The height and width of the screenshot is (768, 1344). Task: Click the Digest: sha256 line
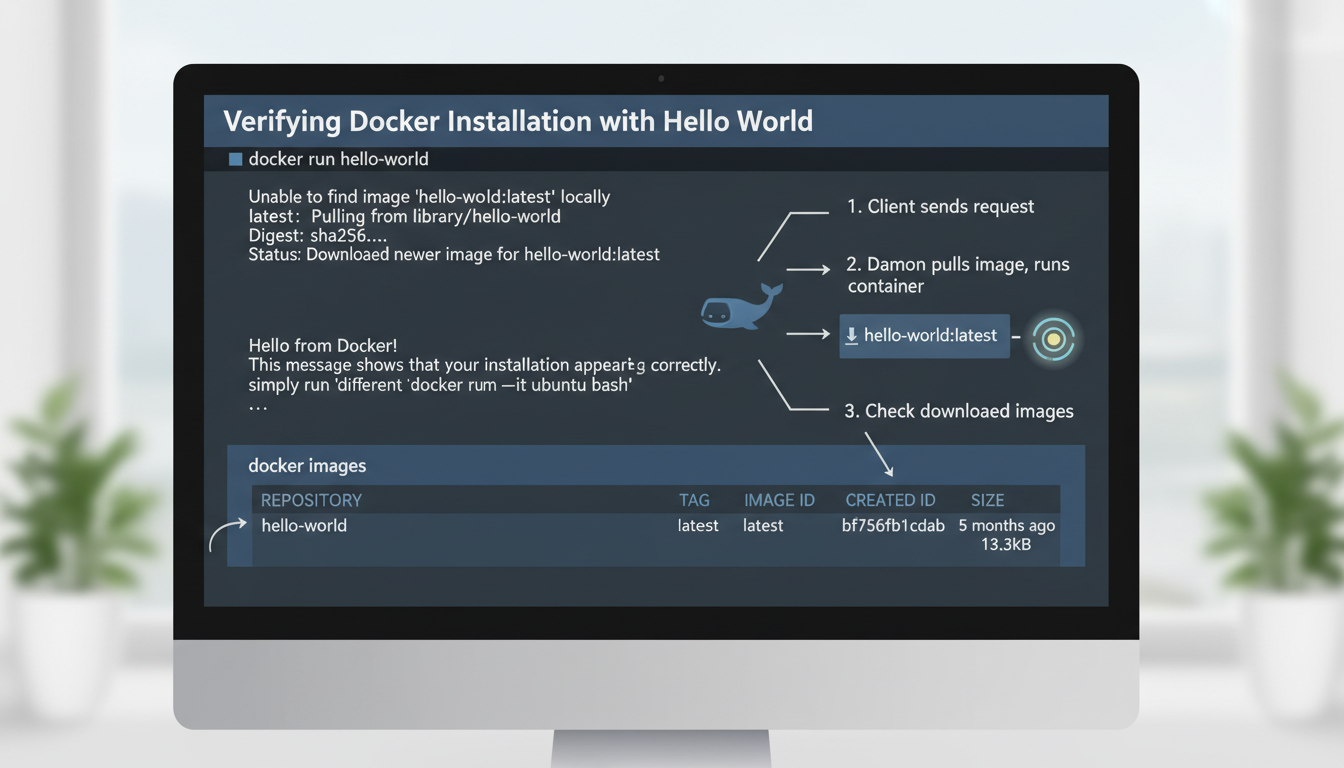click(317, 235)
